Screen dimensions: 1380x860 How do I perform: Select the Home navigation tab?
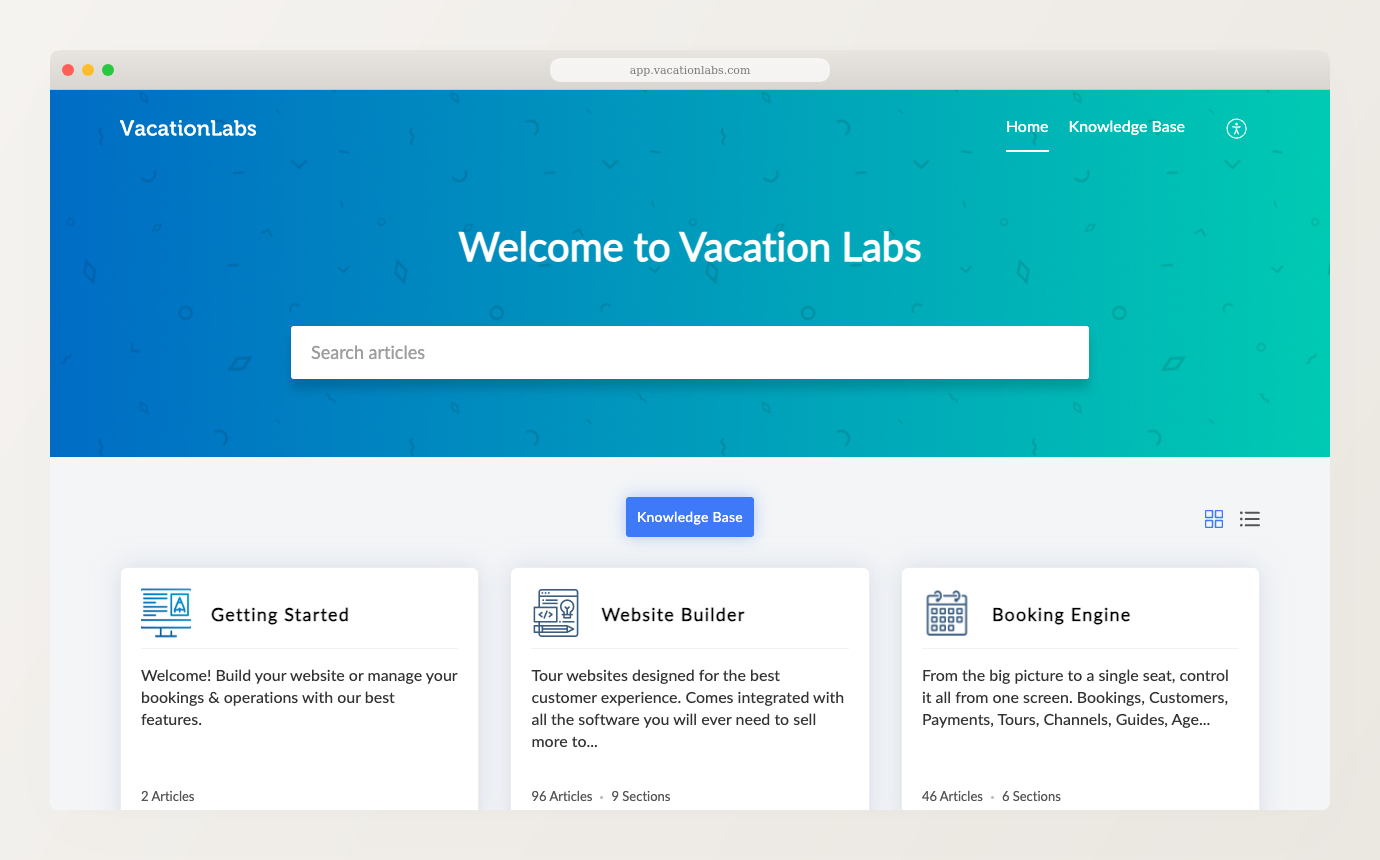[1027, 127]
